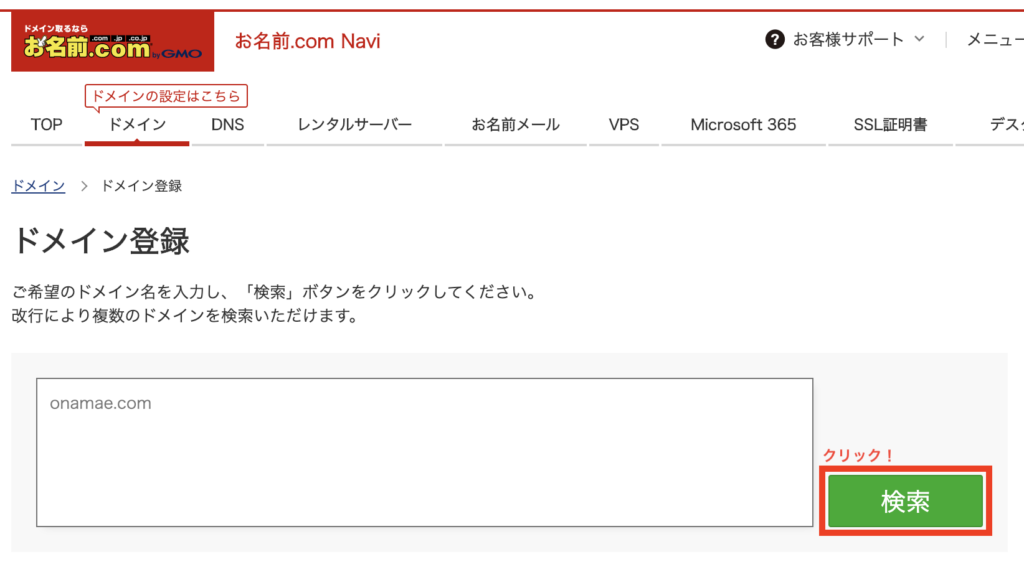Viewport: 1024px width, 567px height.
Task: Click the ドメイン breadcrumb link
Action: tap(39, 186)
